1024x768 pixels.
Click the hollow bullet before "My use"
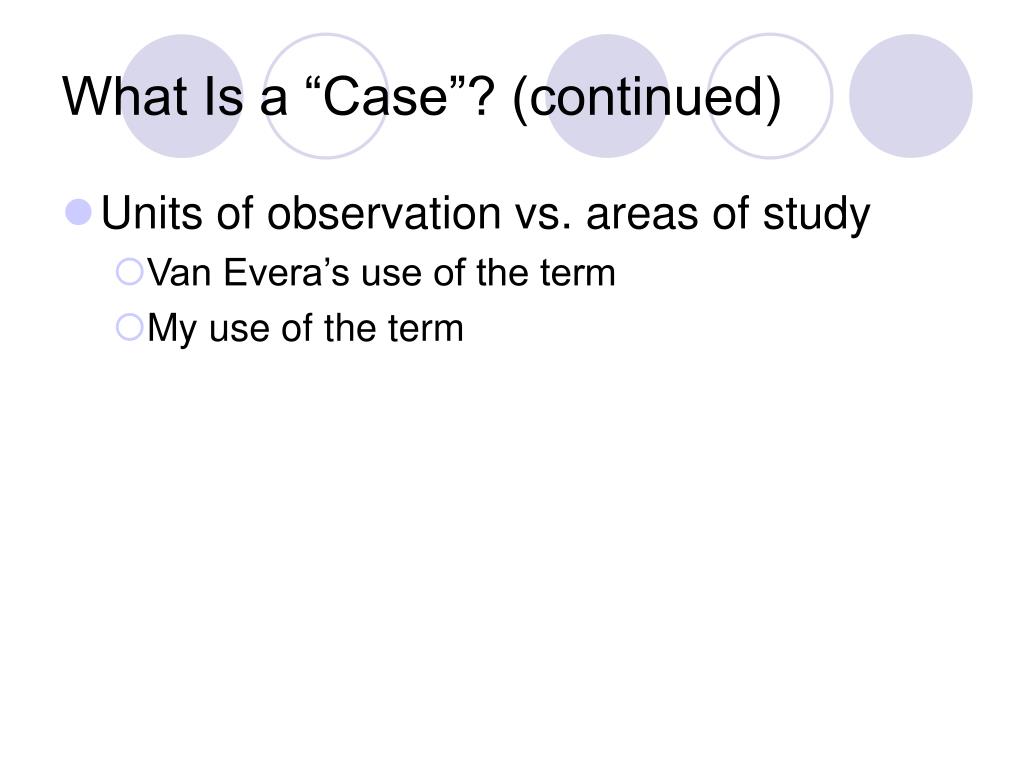[129, 327]
